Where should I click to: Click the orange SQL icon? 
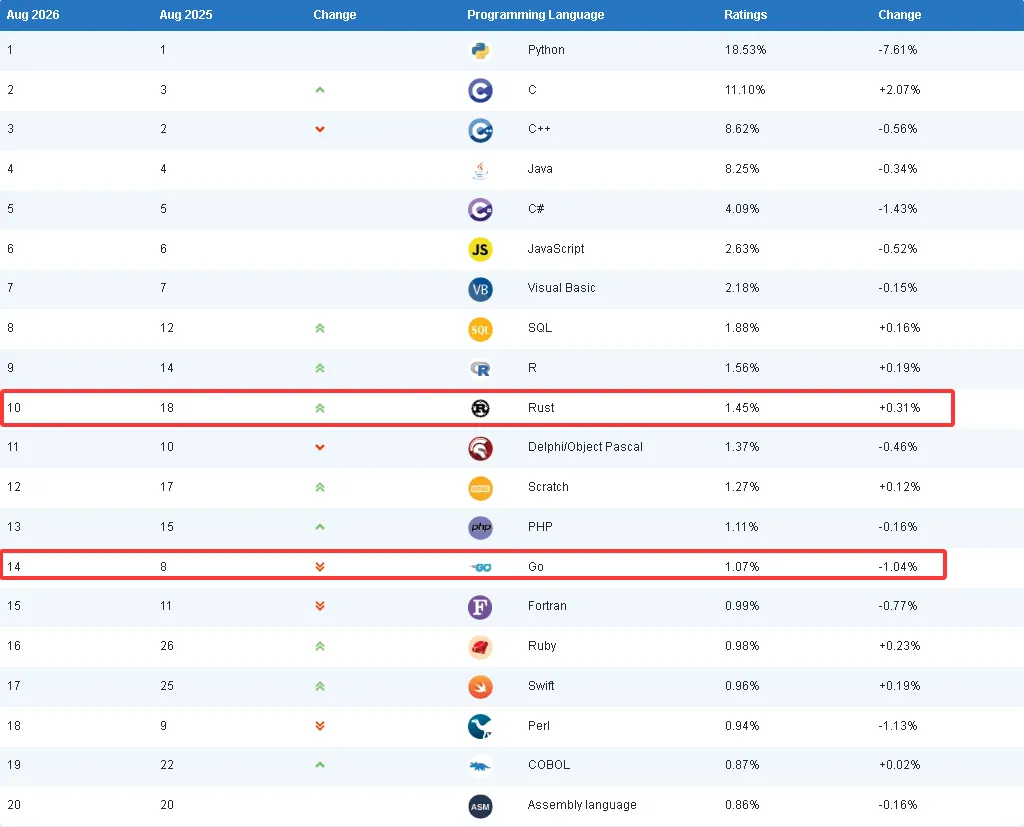pos(480,329)
